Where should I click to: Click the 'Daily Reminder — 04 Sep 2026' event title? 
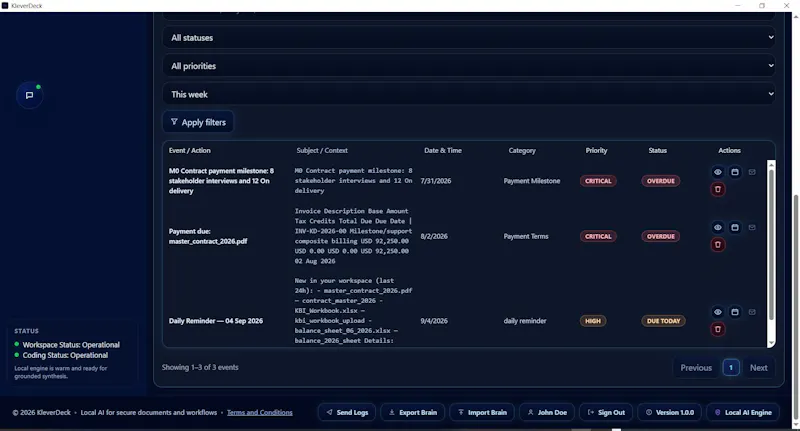pyautogui.click(x=216, y=321)
